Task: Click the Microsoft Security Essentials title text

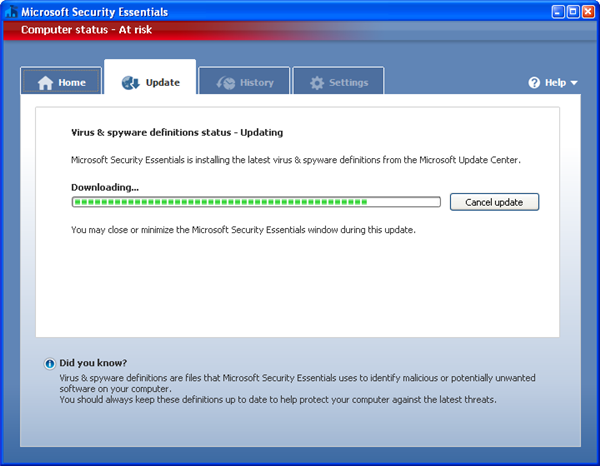Action: (95, 12)
